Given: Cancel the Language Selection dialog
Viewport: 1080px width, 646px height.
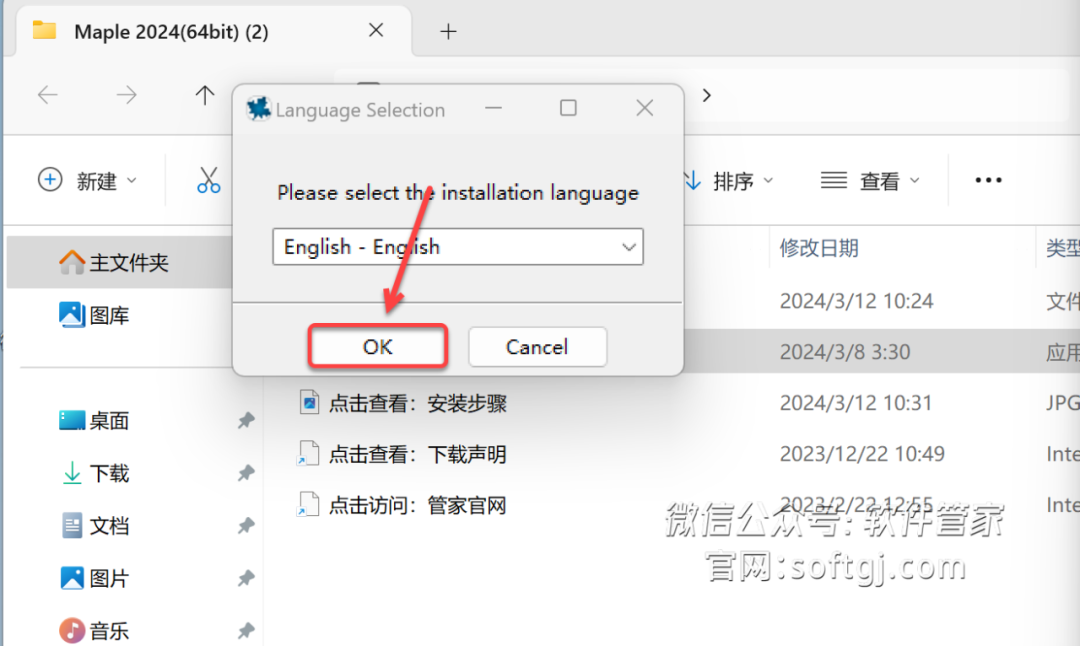Looking at the screenshot, I should pyautogui.click(x=537, y=346).
